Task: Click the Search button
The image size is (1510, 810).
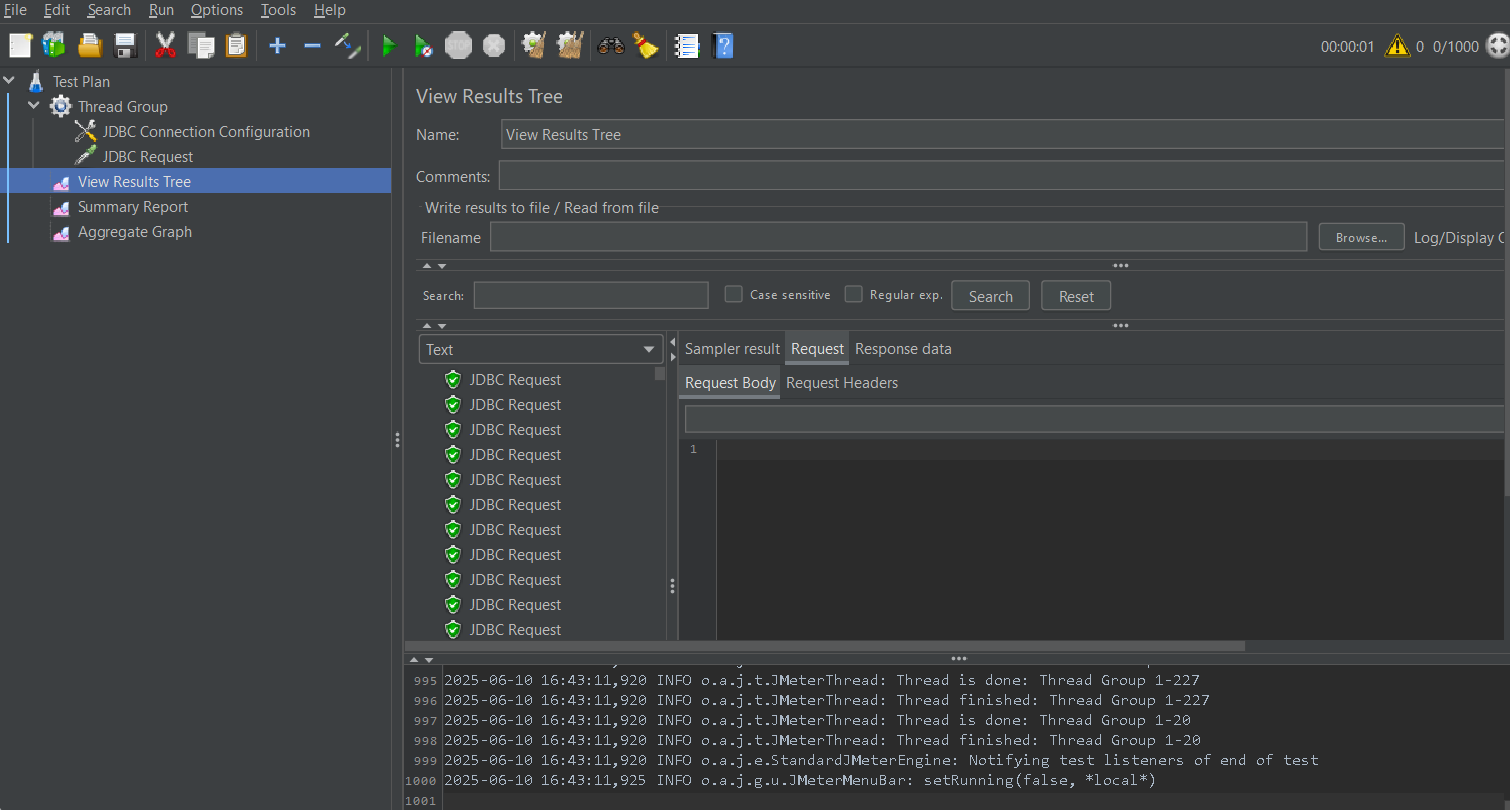Action: [990, 296]
